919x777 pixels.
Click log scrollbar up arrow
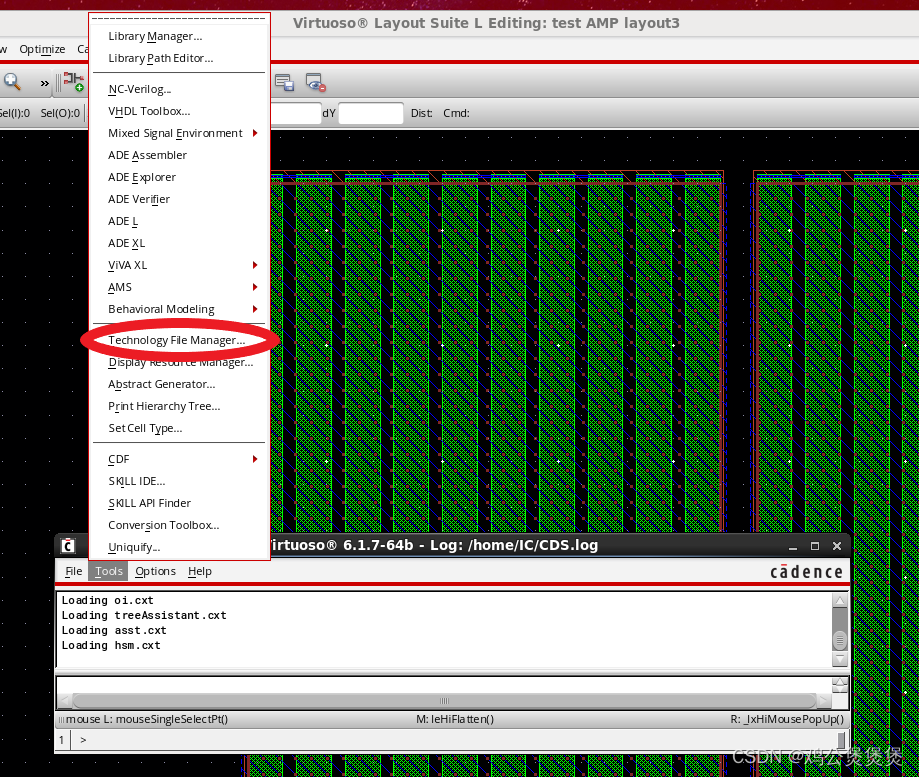click(840, 601)
